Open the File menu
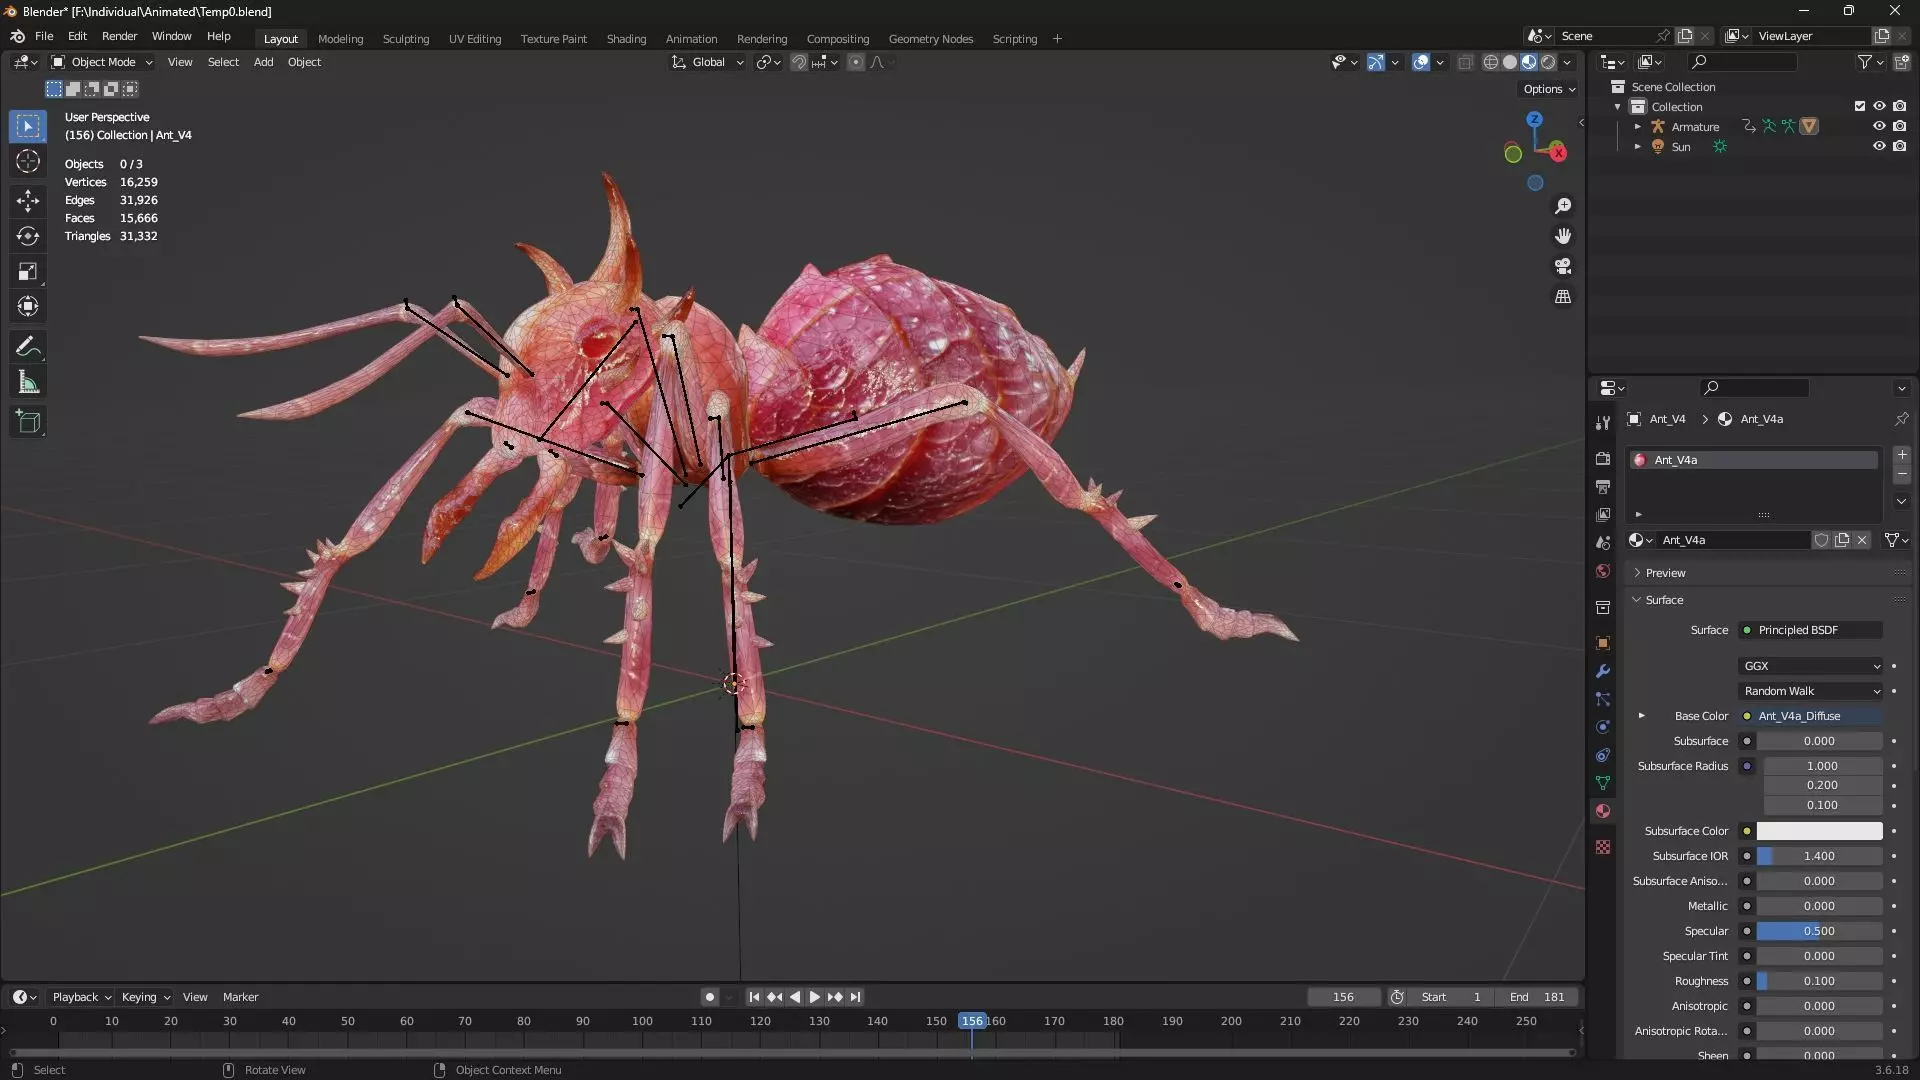Screen dimensions: 1920x1080 click(44, 36)
